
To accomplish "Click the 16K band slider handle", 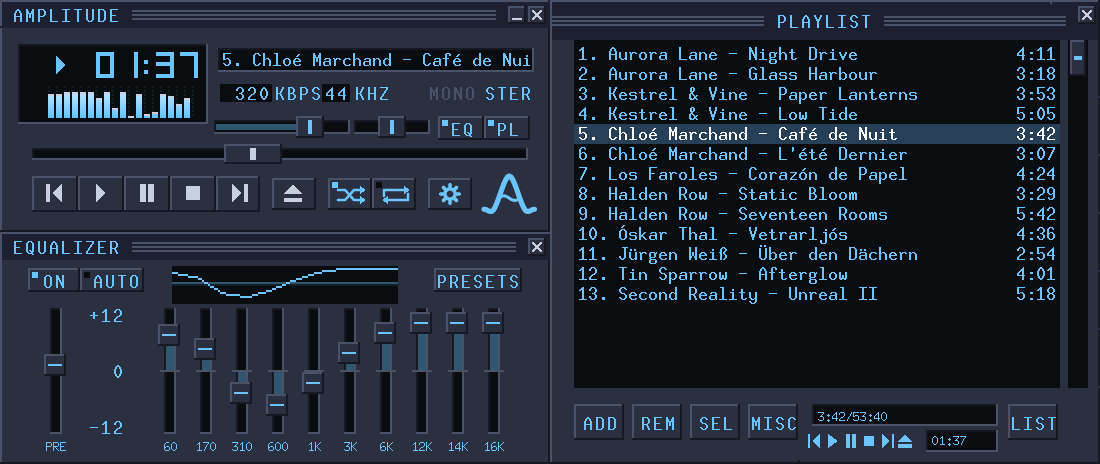I will (492, 322).
